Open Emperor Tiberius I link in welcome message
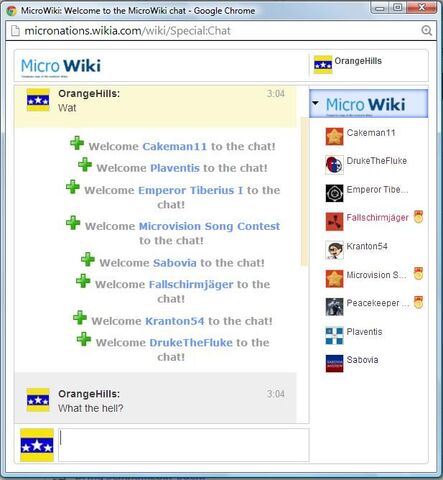This screenshot has height=480, width=443. coord(190,190)
